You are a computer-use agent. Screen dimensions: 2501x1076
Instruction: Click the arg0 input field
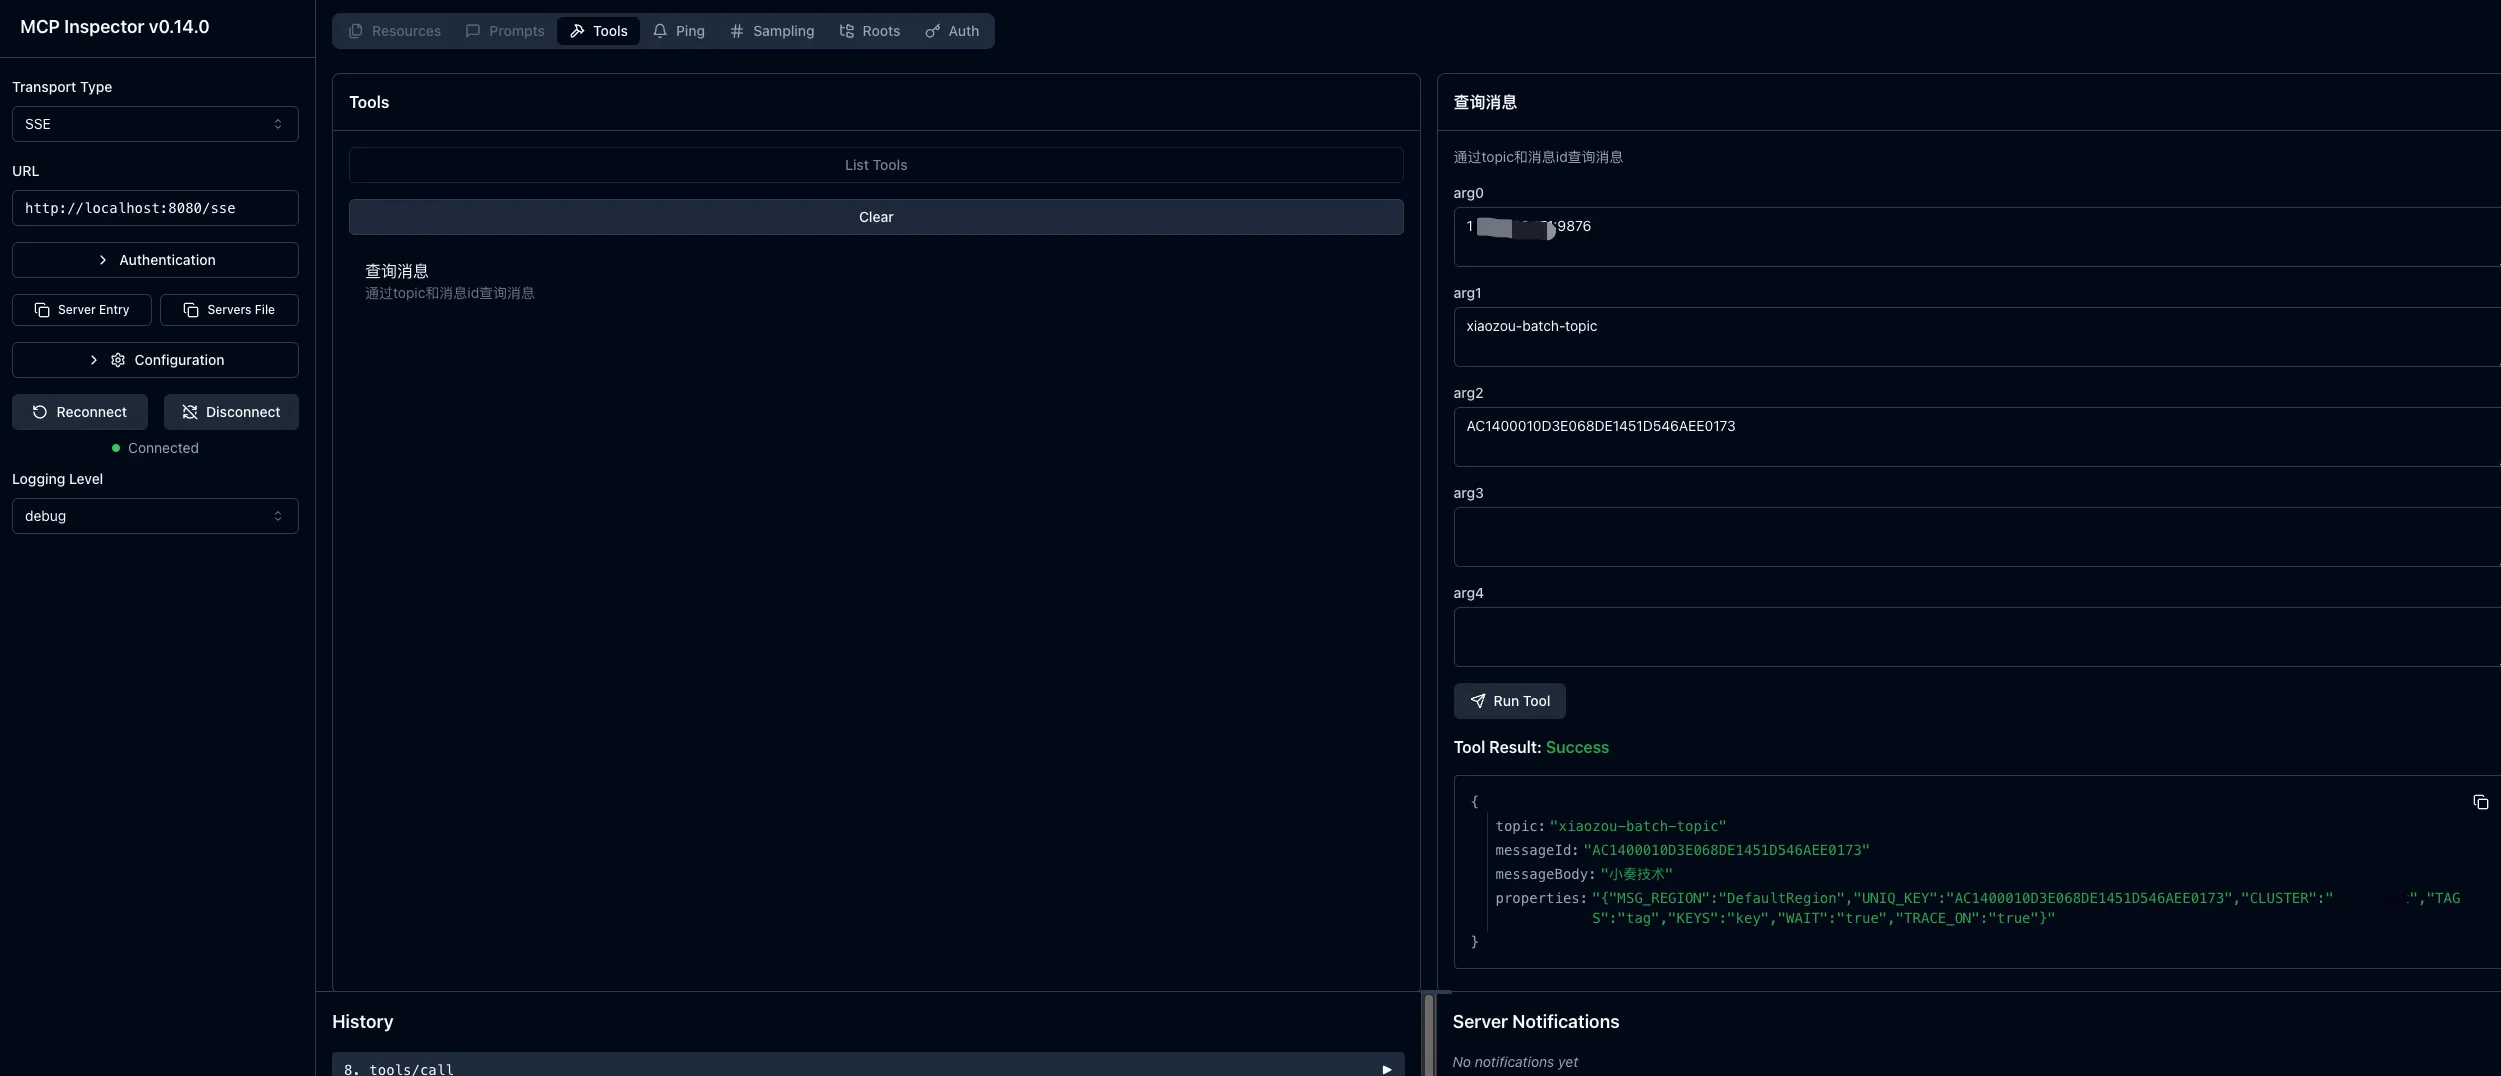point(1977,237)
